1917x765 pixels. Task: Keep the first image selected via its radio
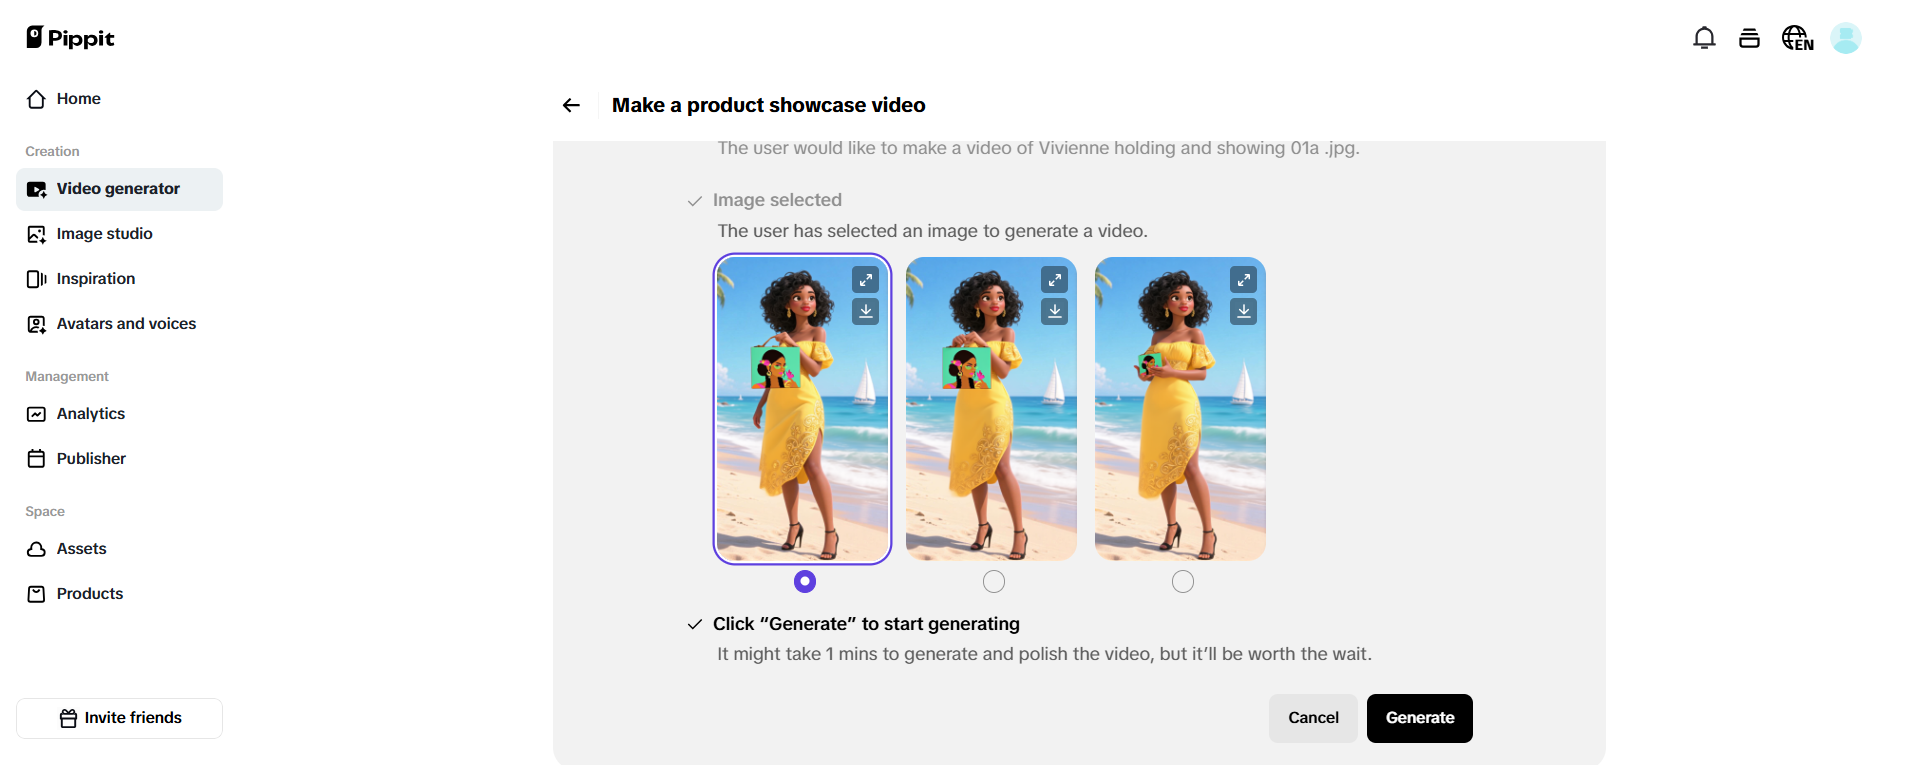click(803, 581)
